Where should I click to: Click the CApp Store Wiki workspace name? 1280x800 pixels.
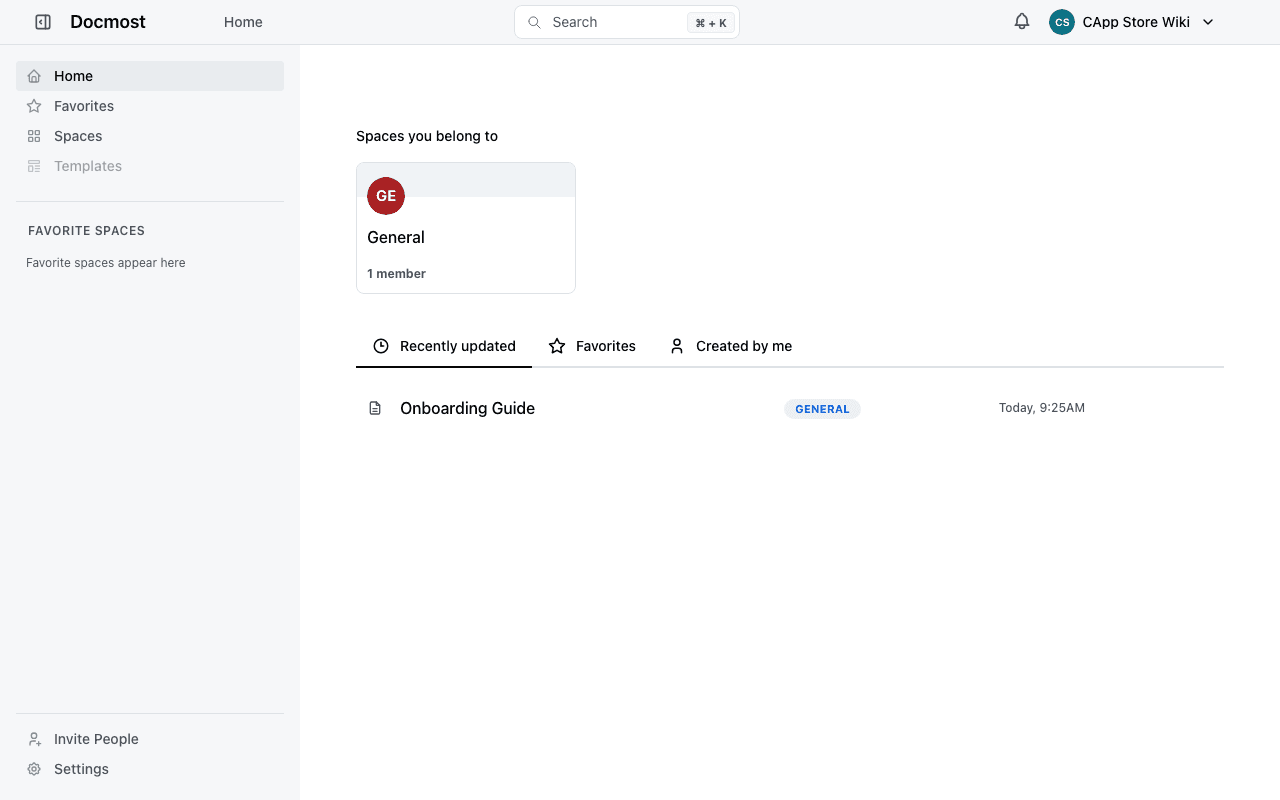click(1136, 22)
